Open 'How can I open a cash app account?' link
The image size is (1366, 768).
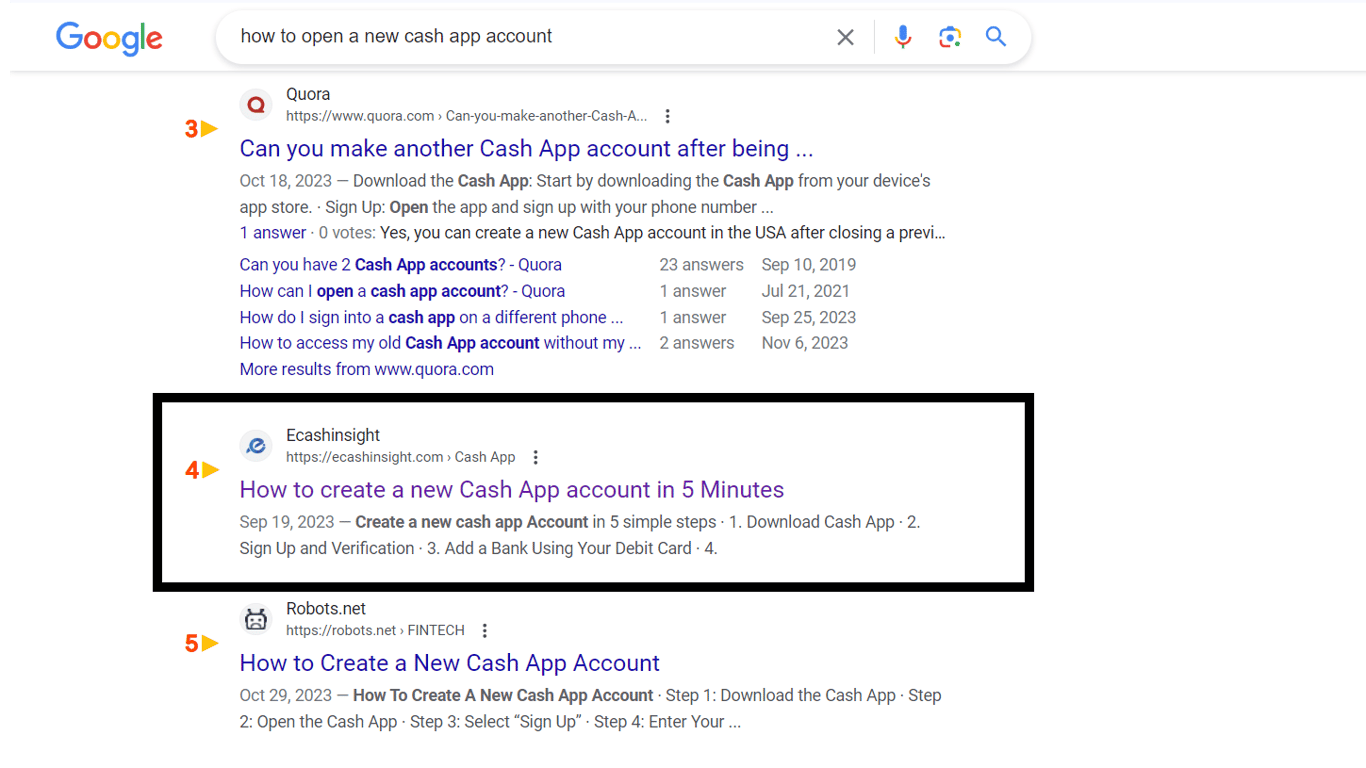(x=402, y=291)
